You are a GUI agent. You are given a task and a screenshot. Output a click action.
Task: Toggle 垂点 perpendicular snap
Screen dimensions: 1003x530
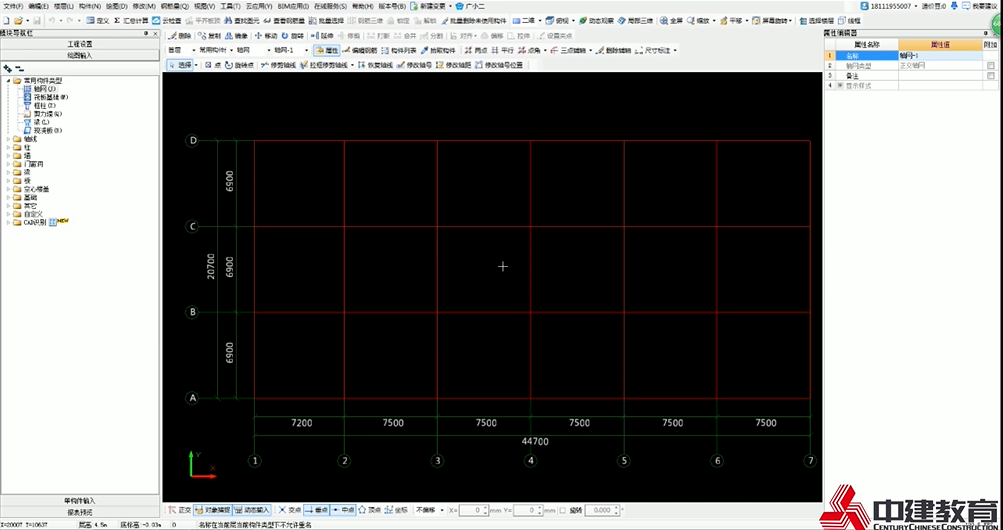pos(316,510)
